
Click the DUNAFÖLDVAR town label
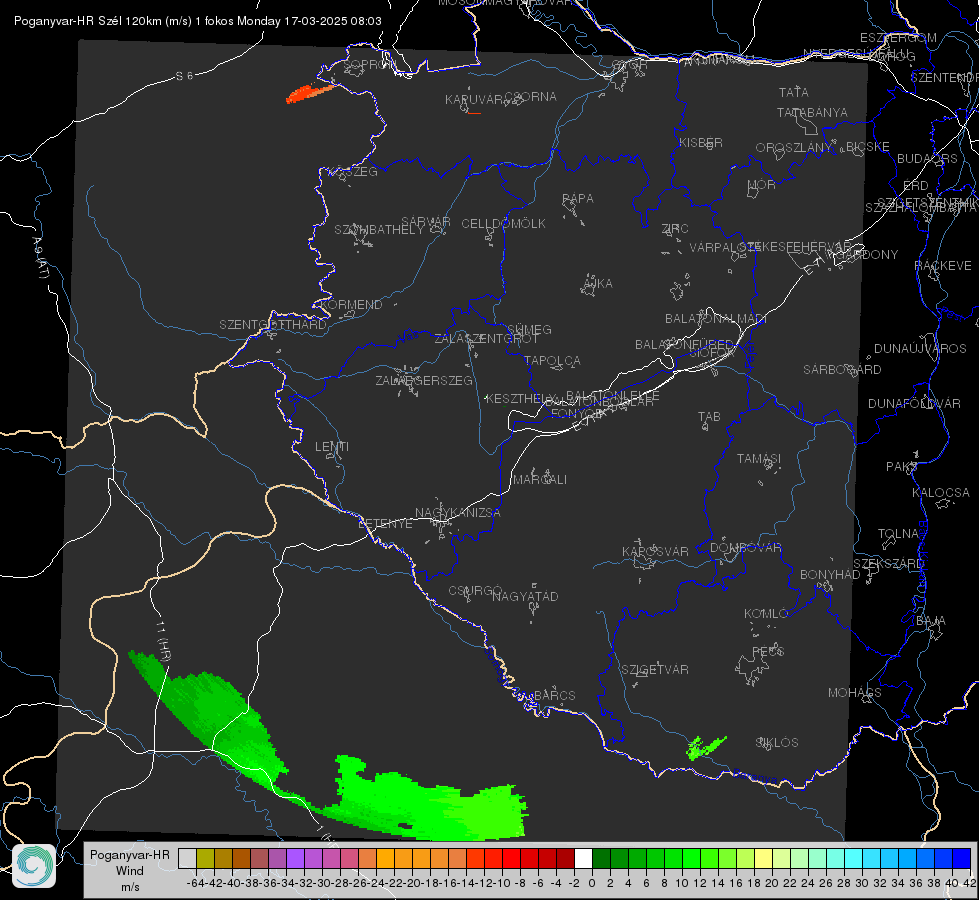[x=914, y=403]
